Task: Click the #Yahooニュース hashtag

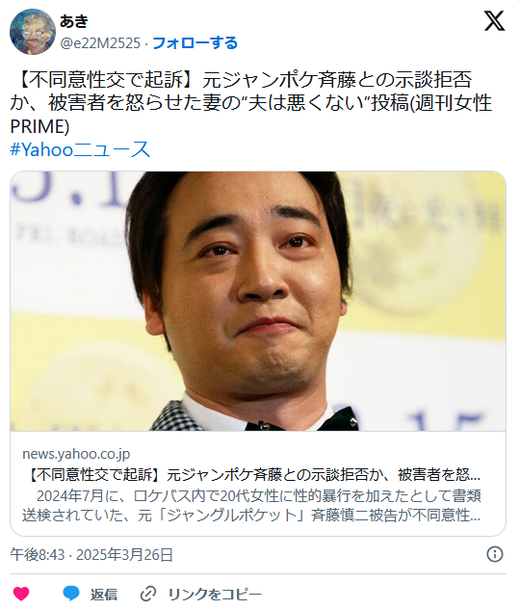Action: (80, 149)
